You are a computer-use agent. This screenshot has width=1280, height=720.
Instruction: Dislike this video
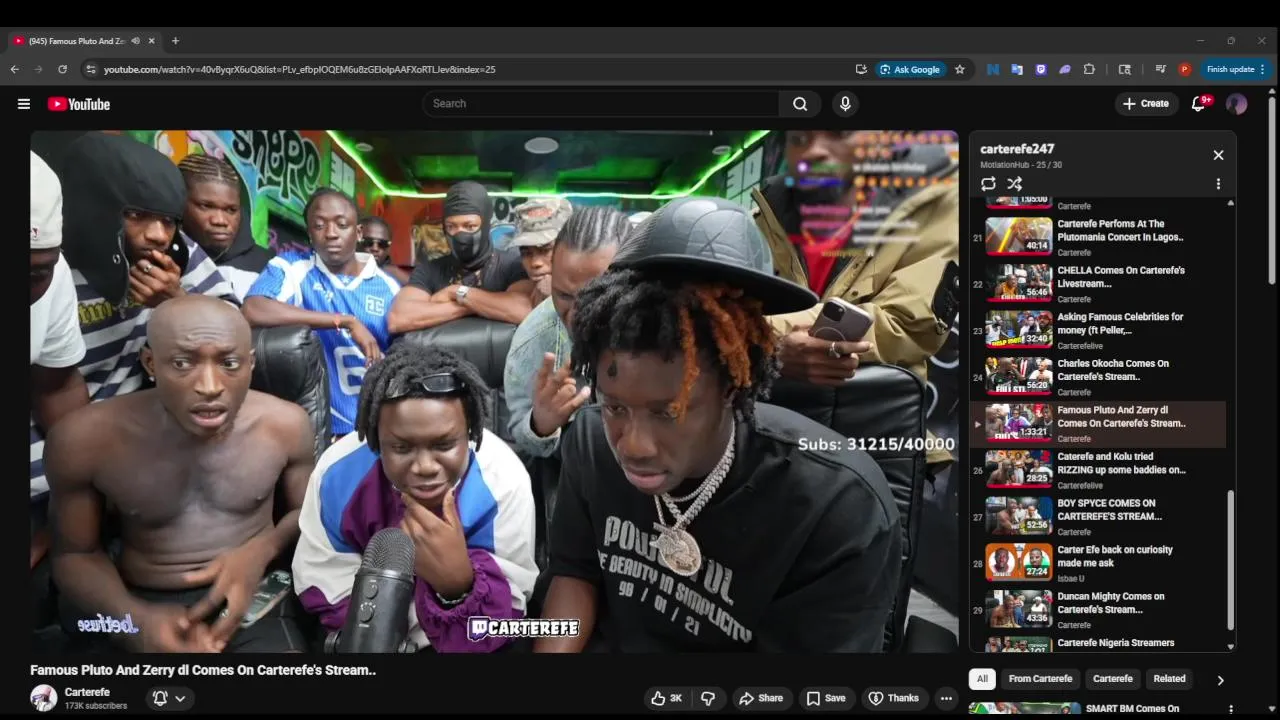pos(708,698)
